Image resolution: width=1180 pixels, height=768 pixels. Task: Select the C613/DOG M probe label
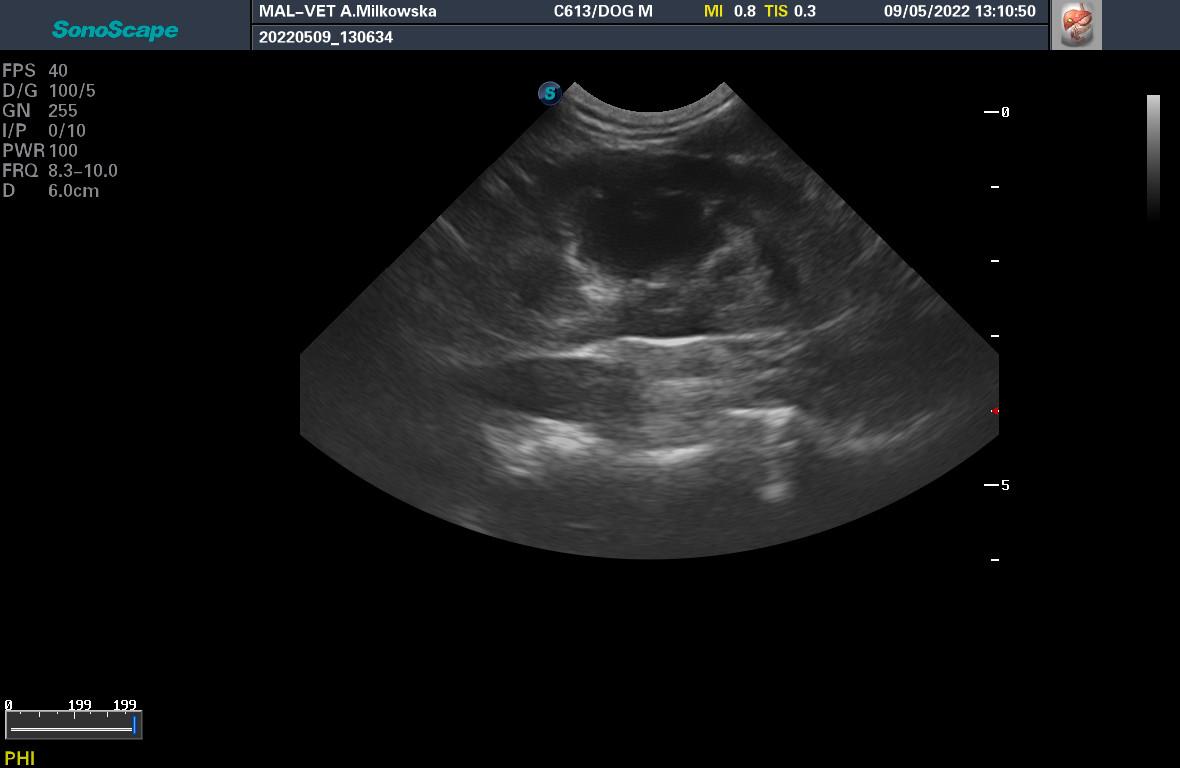tap(603, 12)
